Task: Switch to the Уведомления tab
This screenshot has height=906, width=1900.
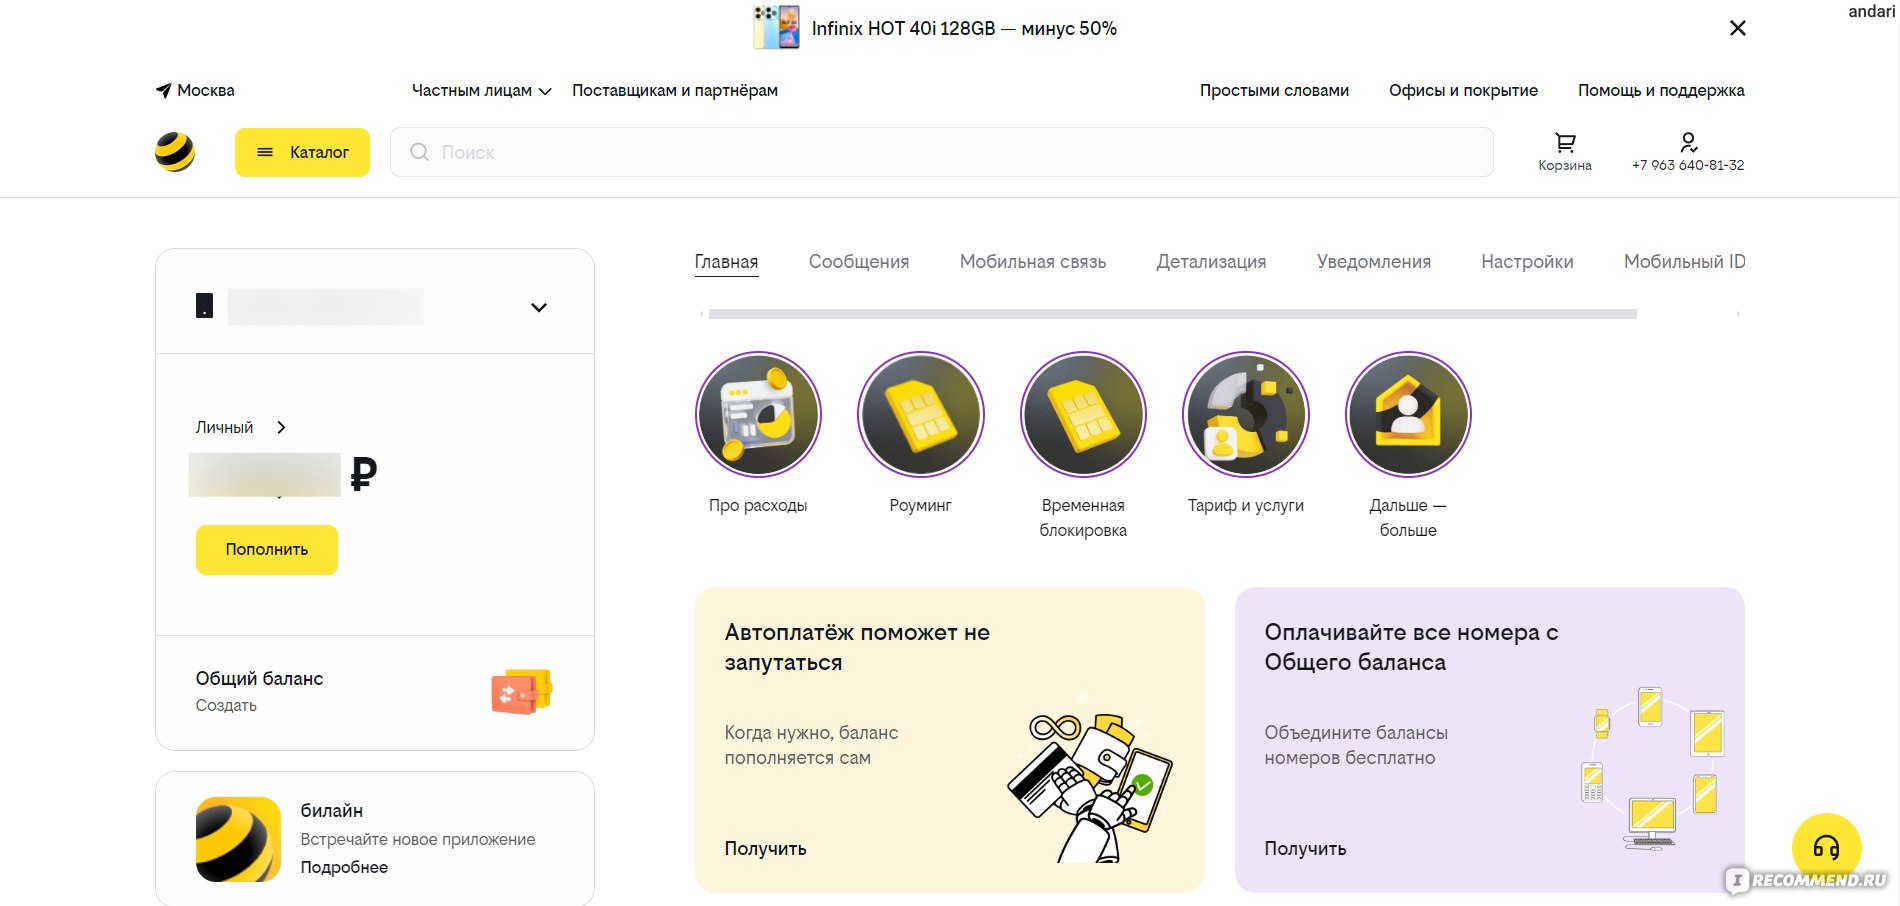Action: [1374, 262]
